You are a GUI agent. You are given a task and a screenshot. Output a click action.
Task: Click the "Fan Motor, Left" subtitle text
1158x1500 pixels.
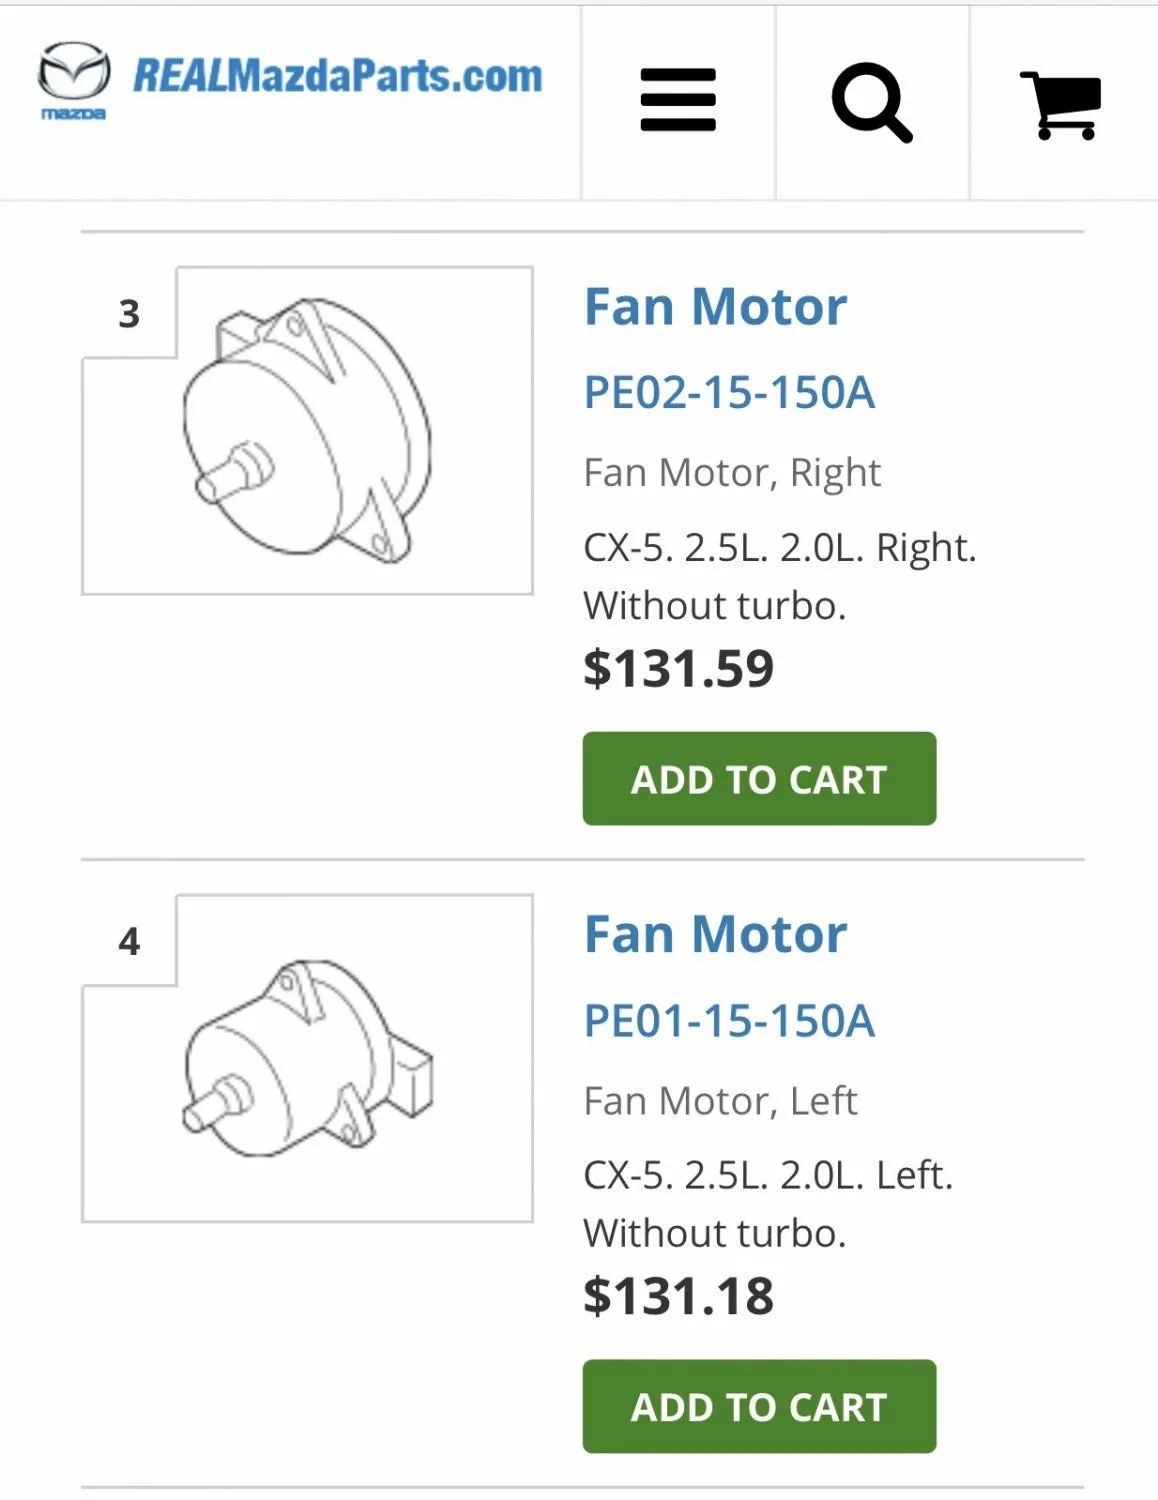[x=720, y=1101]
